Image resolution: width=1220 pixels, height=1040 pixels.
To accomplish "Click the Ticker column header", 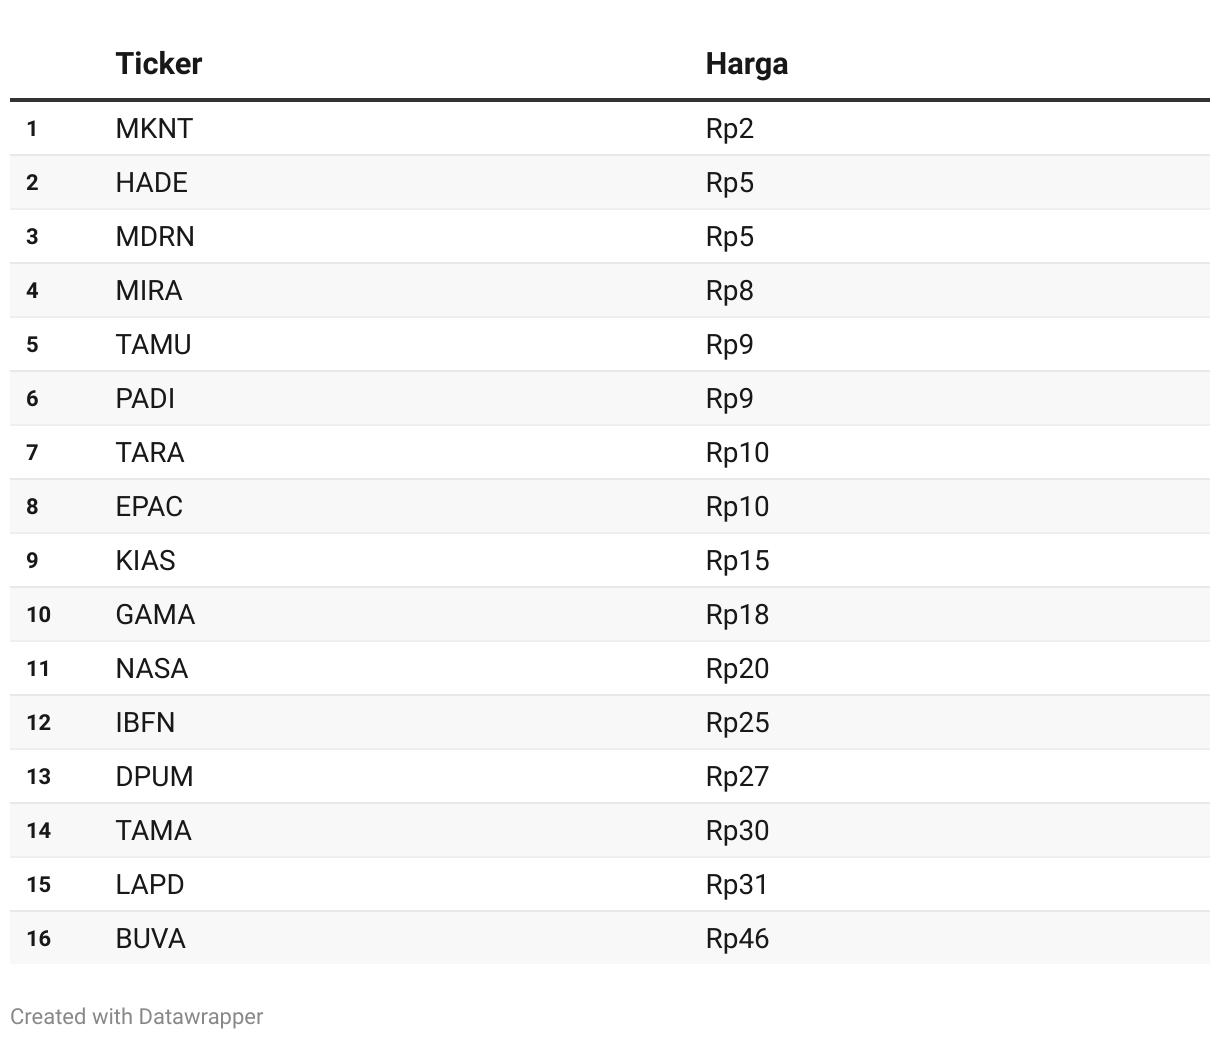I will click(x=158, y=64).
